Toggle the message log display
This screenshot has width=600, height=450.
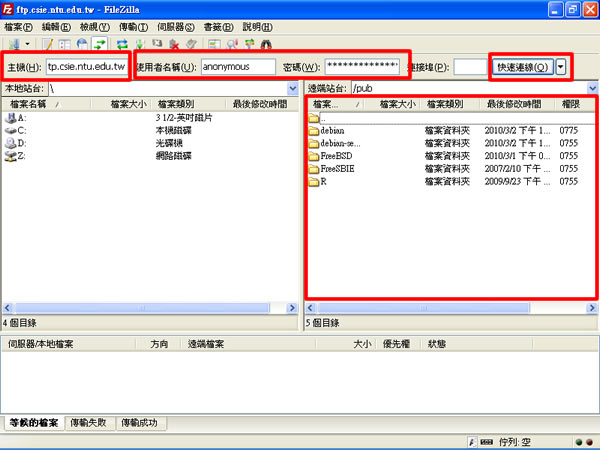48,44
